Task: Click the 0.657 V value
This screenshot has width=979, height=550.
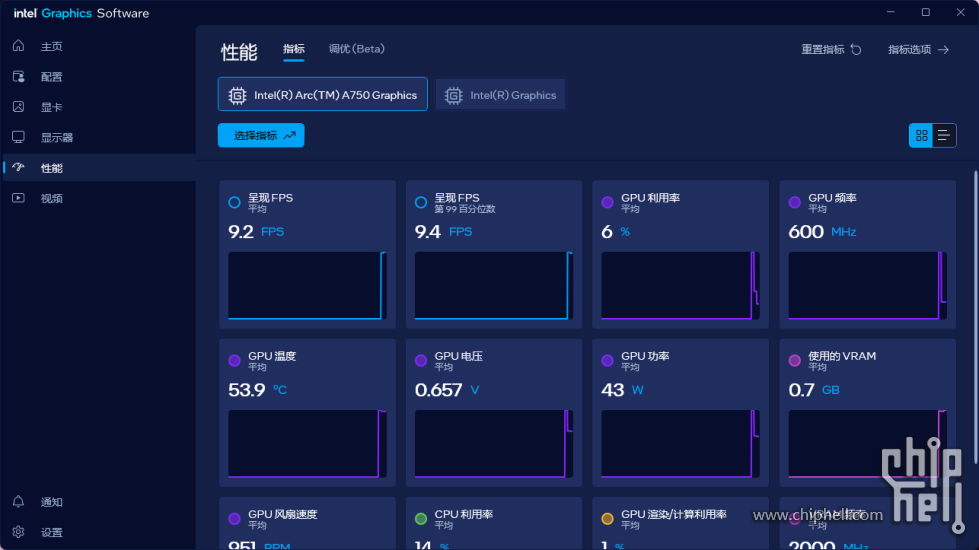Action: pos(447,390)
